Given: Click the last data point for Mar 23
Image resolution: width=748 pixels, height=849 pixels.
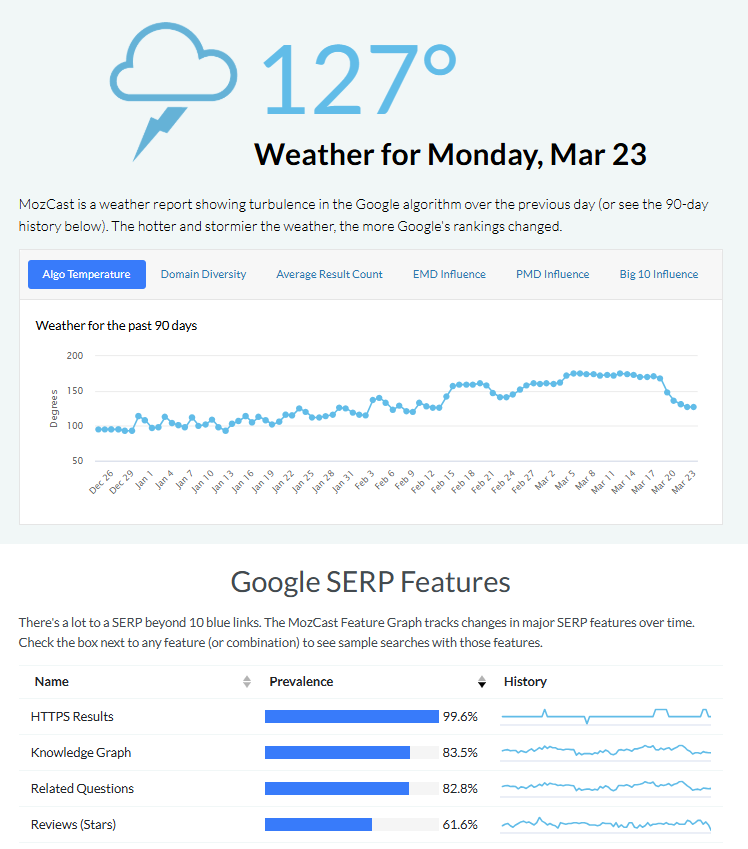Looking at the screenshot, I should coord(693,407).
